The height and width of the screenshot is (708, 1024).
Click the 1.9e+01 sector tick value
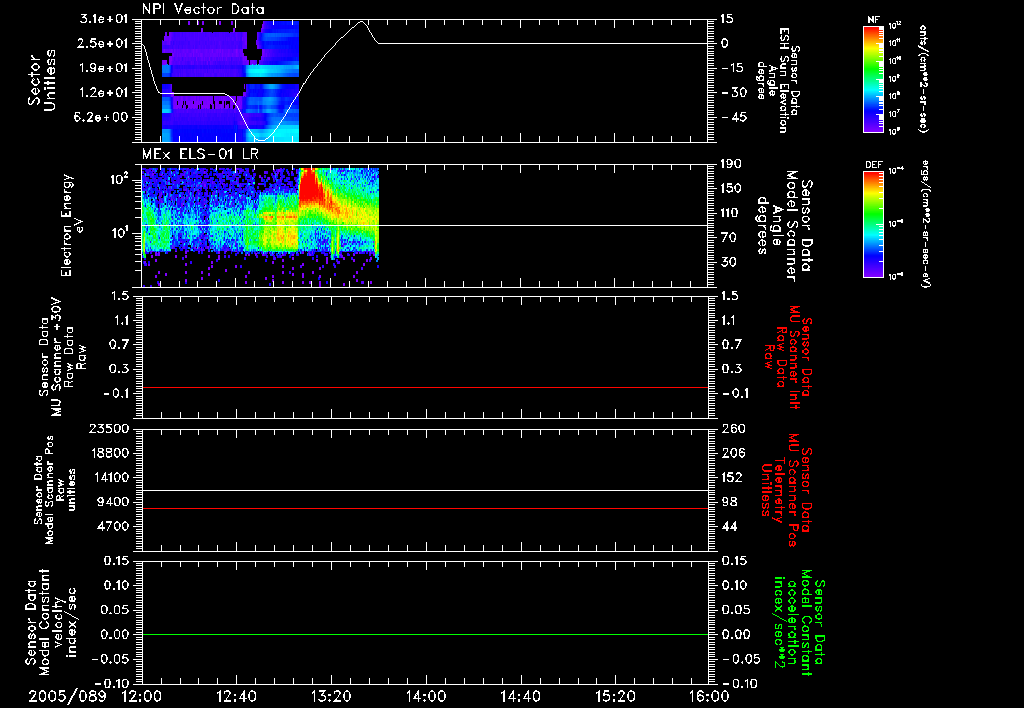[104, 68]
